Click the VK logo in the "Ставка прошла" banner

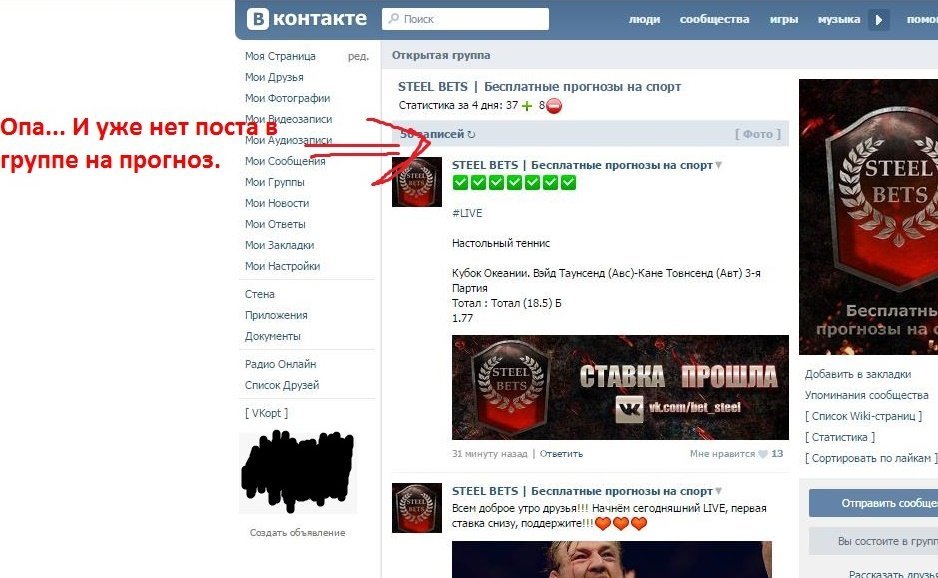click(x=629, y=409)
